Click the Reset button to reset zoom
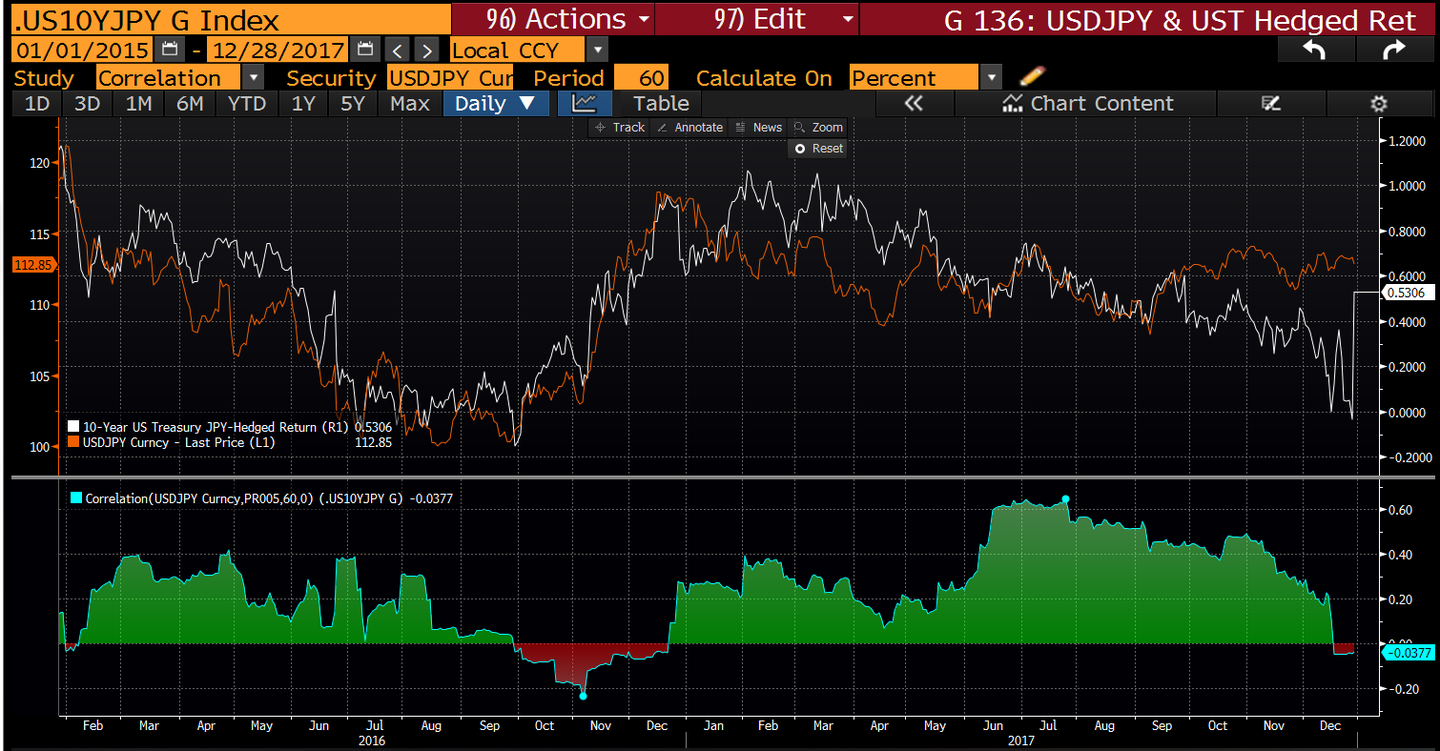The image size is (1440, 751). [817, 148]
